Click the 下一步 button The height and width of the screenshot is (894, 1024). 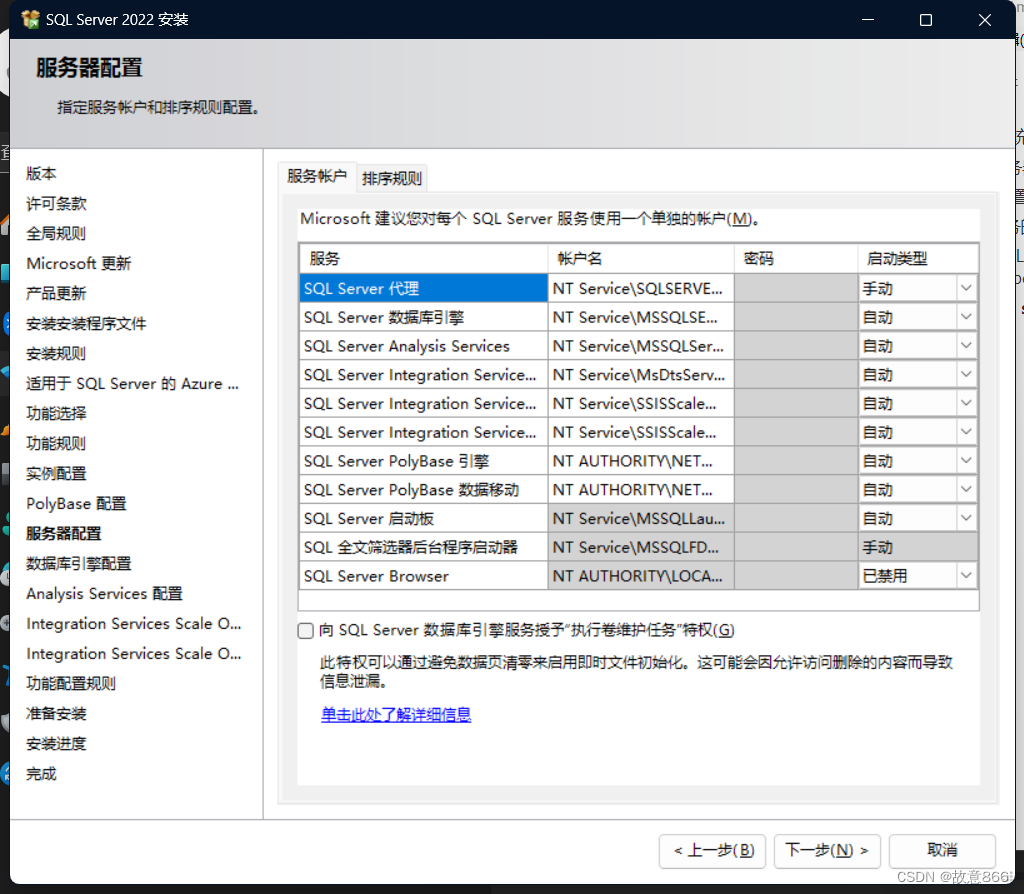pos(827,851)
